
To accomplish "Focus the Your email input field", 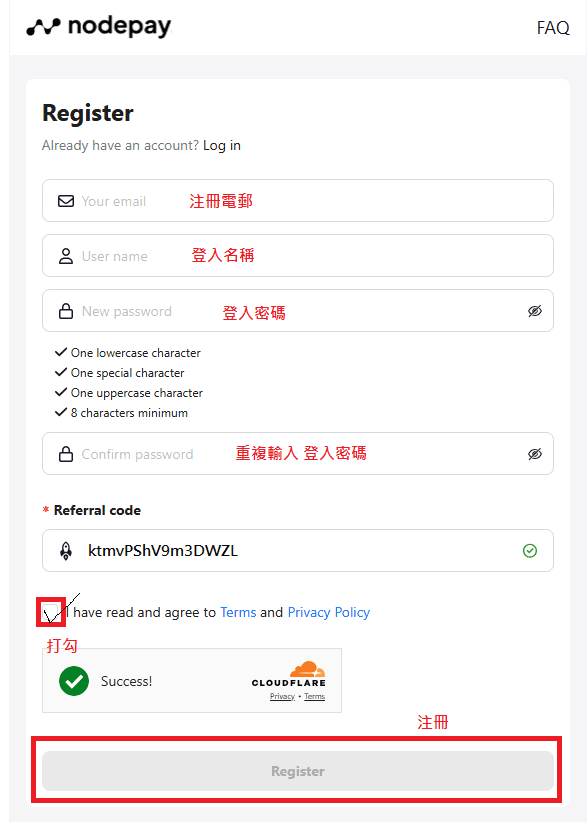I will tap(298, 201).
